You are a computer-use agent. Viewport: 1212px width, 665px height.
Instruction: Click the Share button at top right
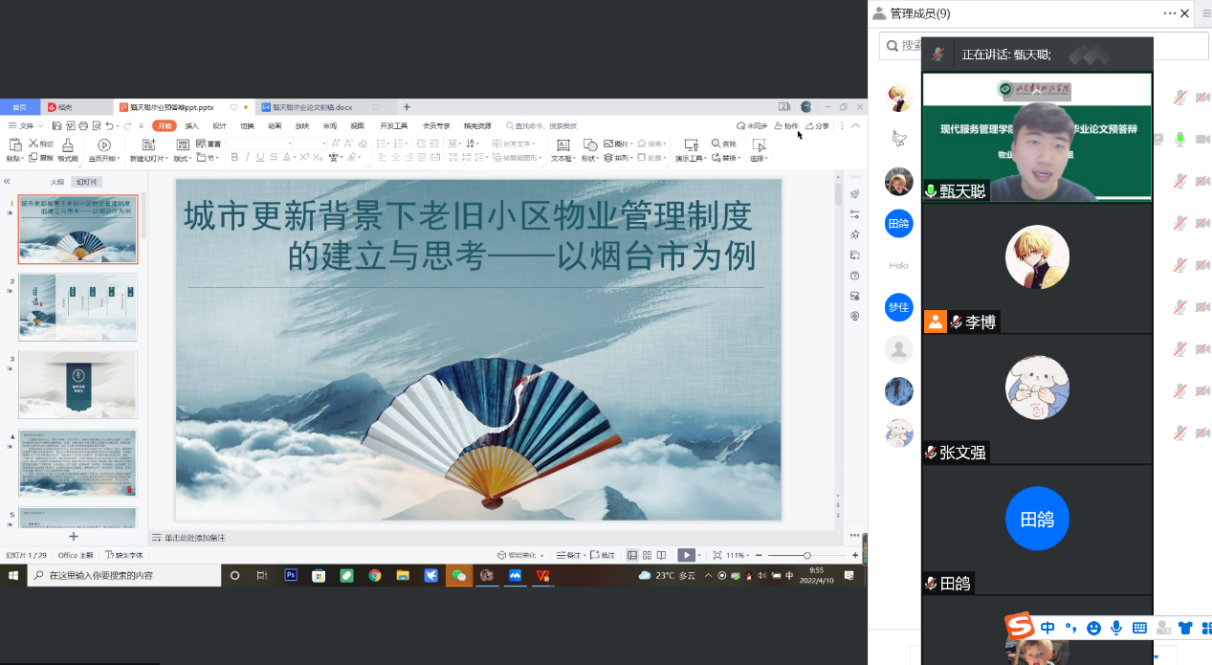pos(818,126)
